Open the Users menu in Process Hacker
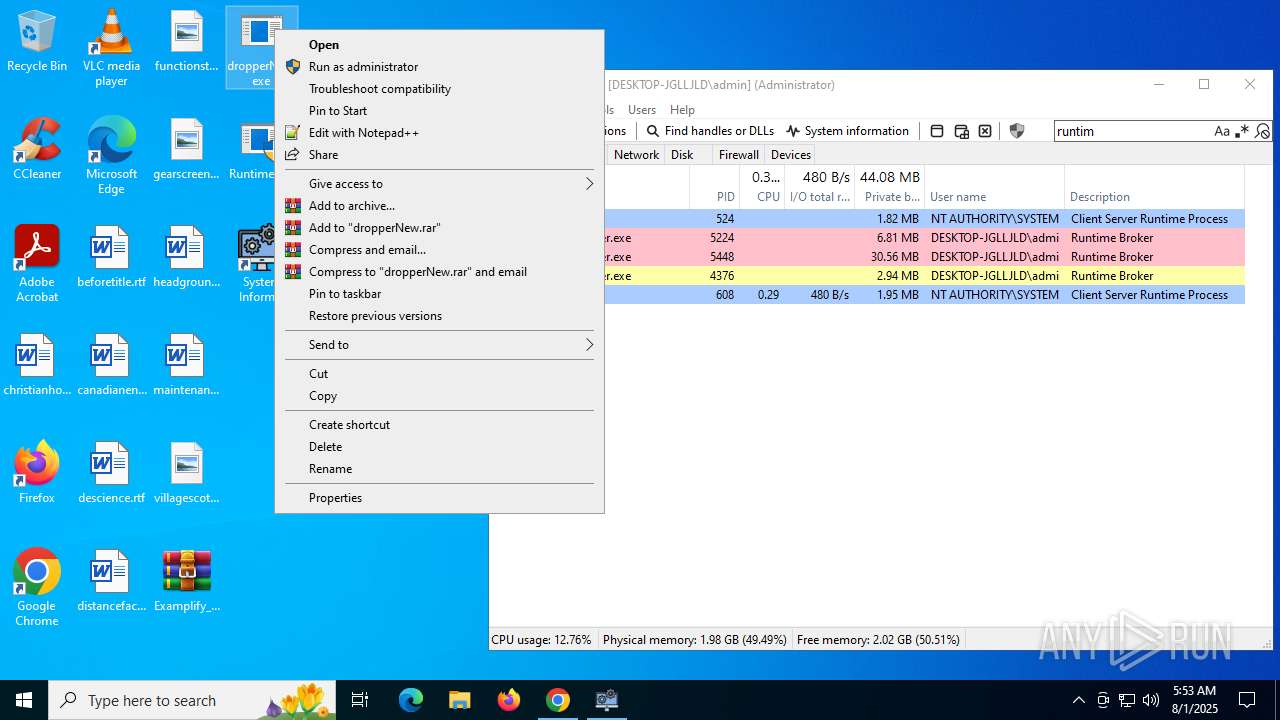The height and width of the screenshot is (720, 1280). (642, 110)
